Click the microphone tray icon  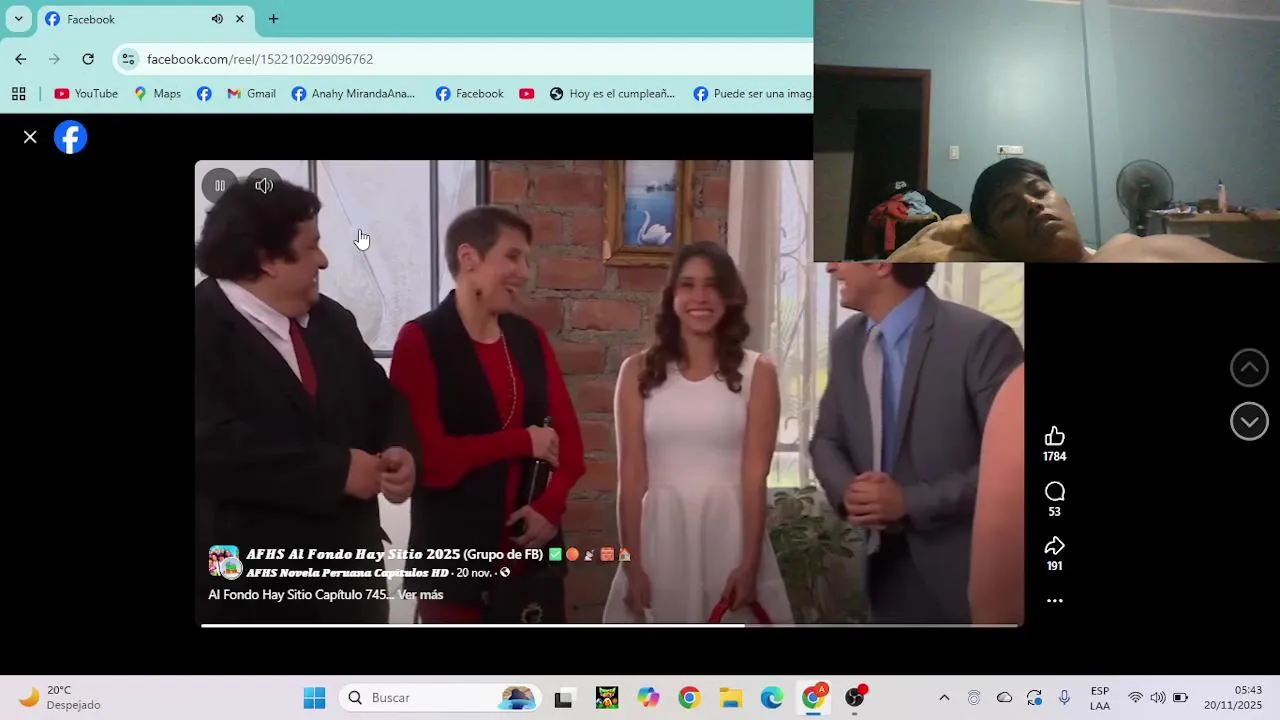1064,697
